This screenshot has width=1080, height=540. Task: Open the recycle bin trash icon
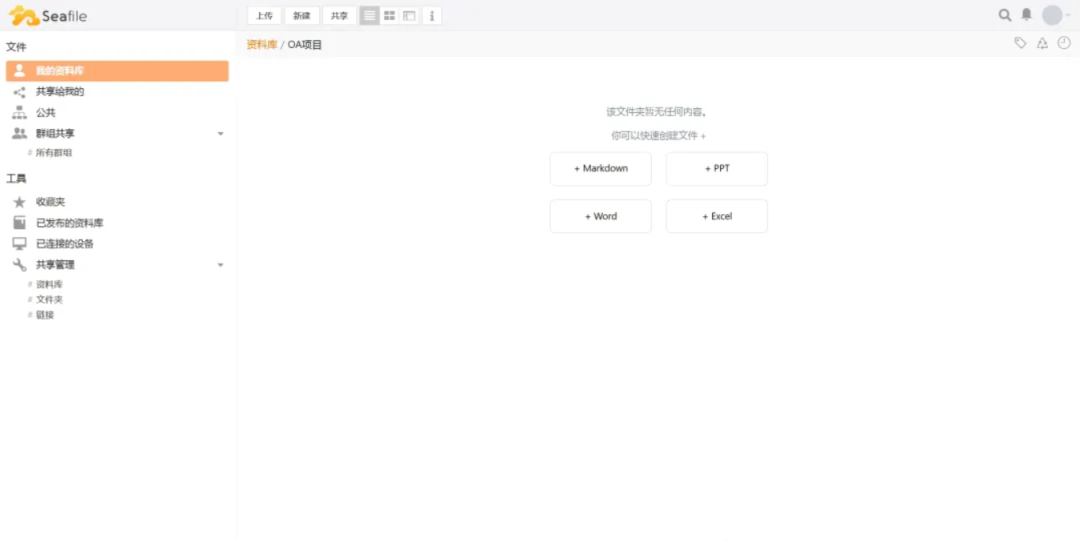[x=1042, y=43]
